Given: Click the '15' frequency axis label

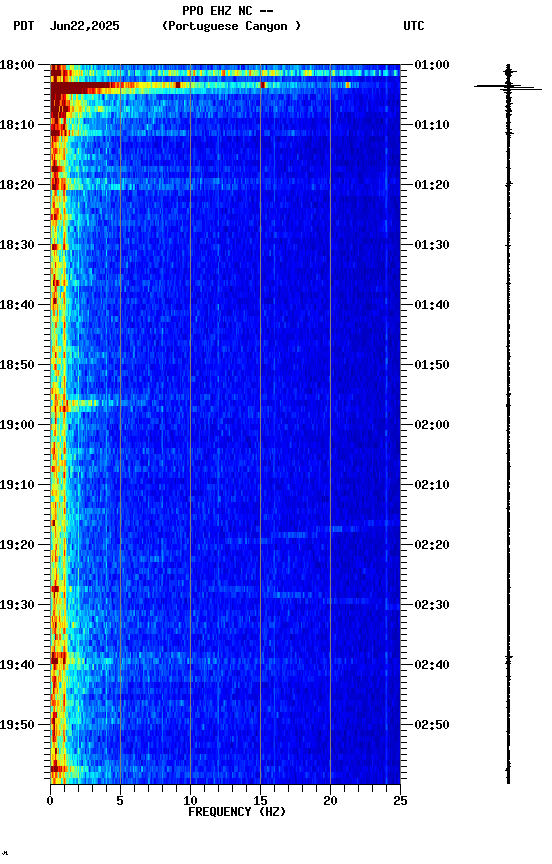Looking at the screenshot, I should coord(260,801).
